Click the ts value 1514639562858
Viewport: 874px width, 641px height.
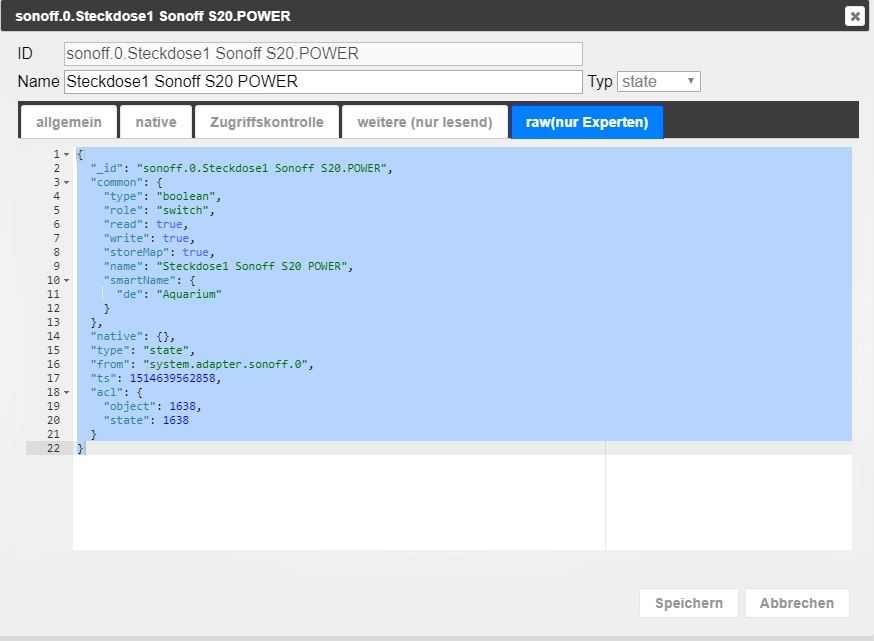[172, 378]
